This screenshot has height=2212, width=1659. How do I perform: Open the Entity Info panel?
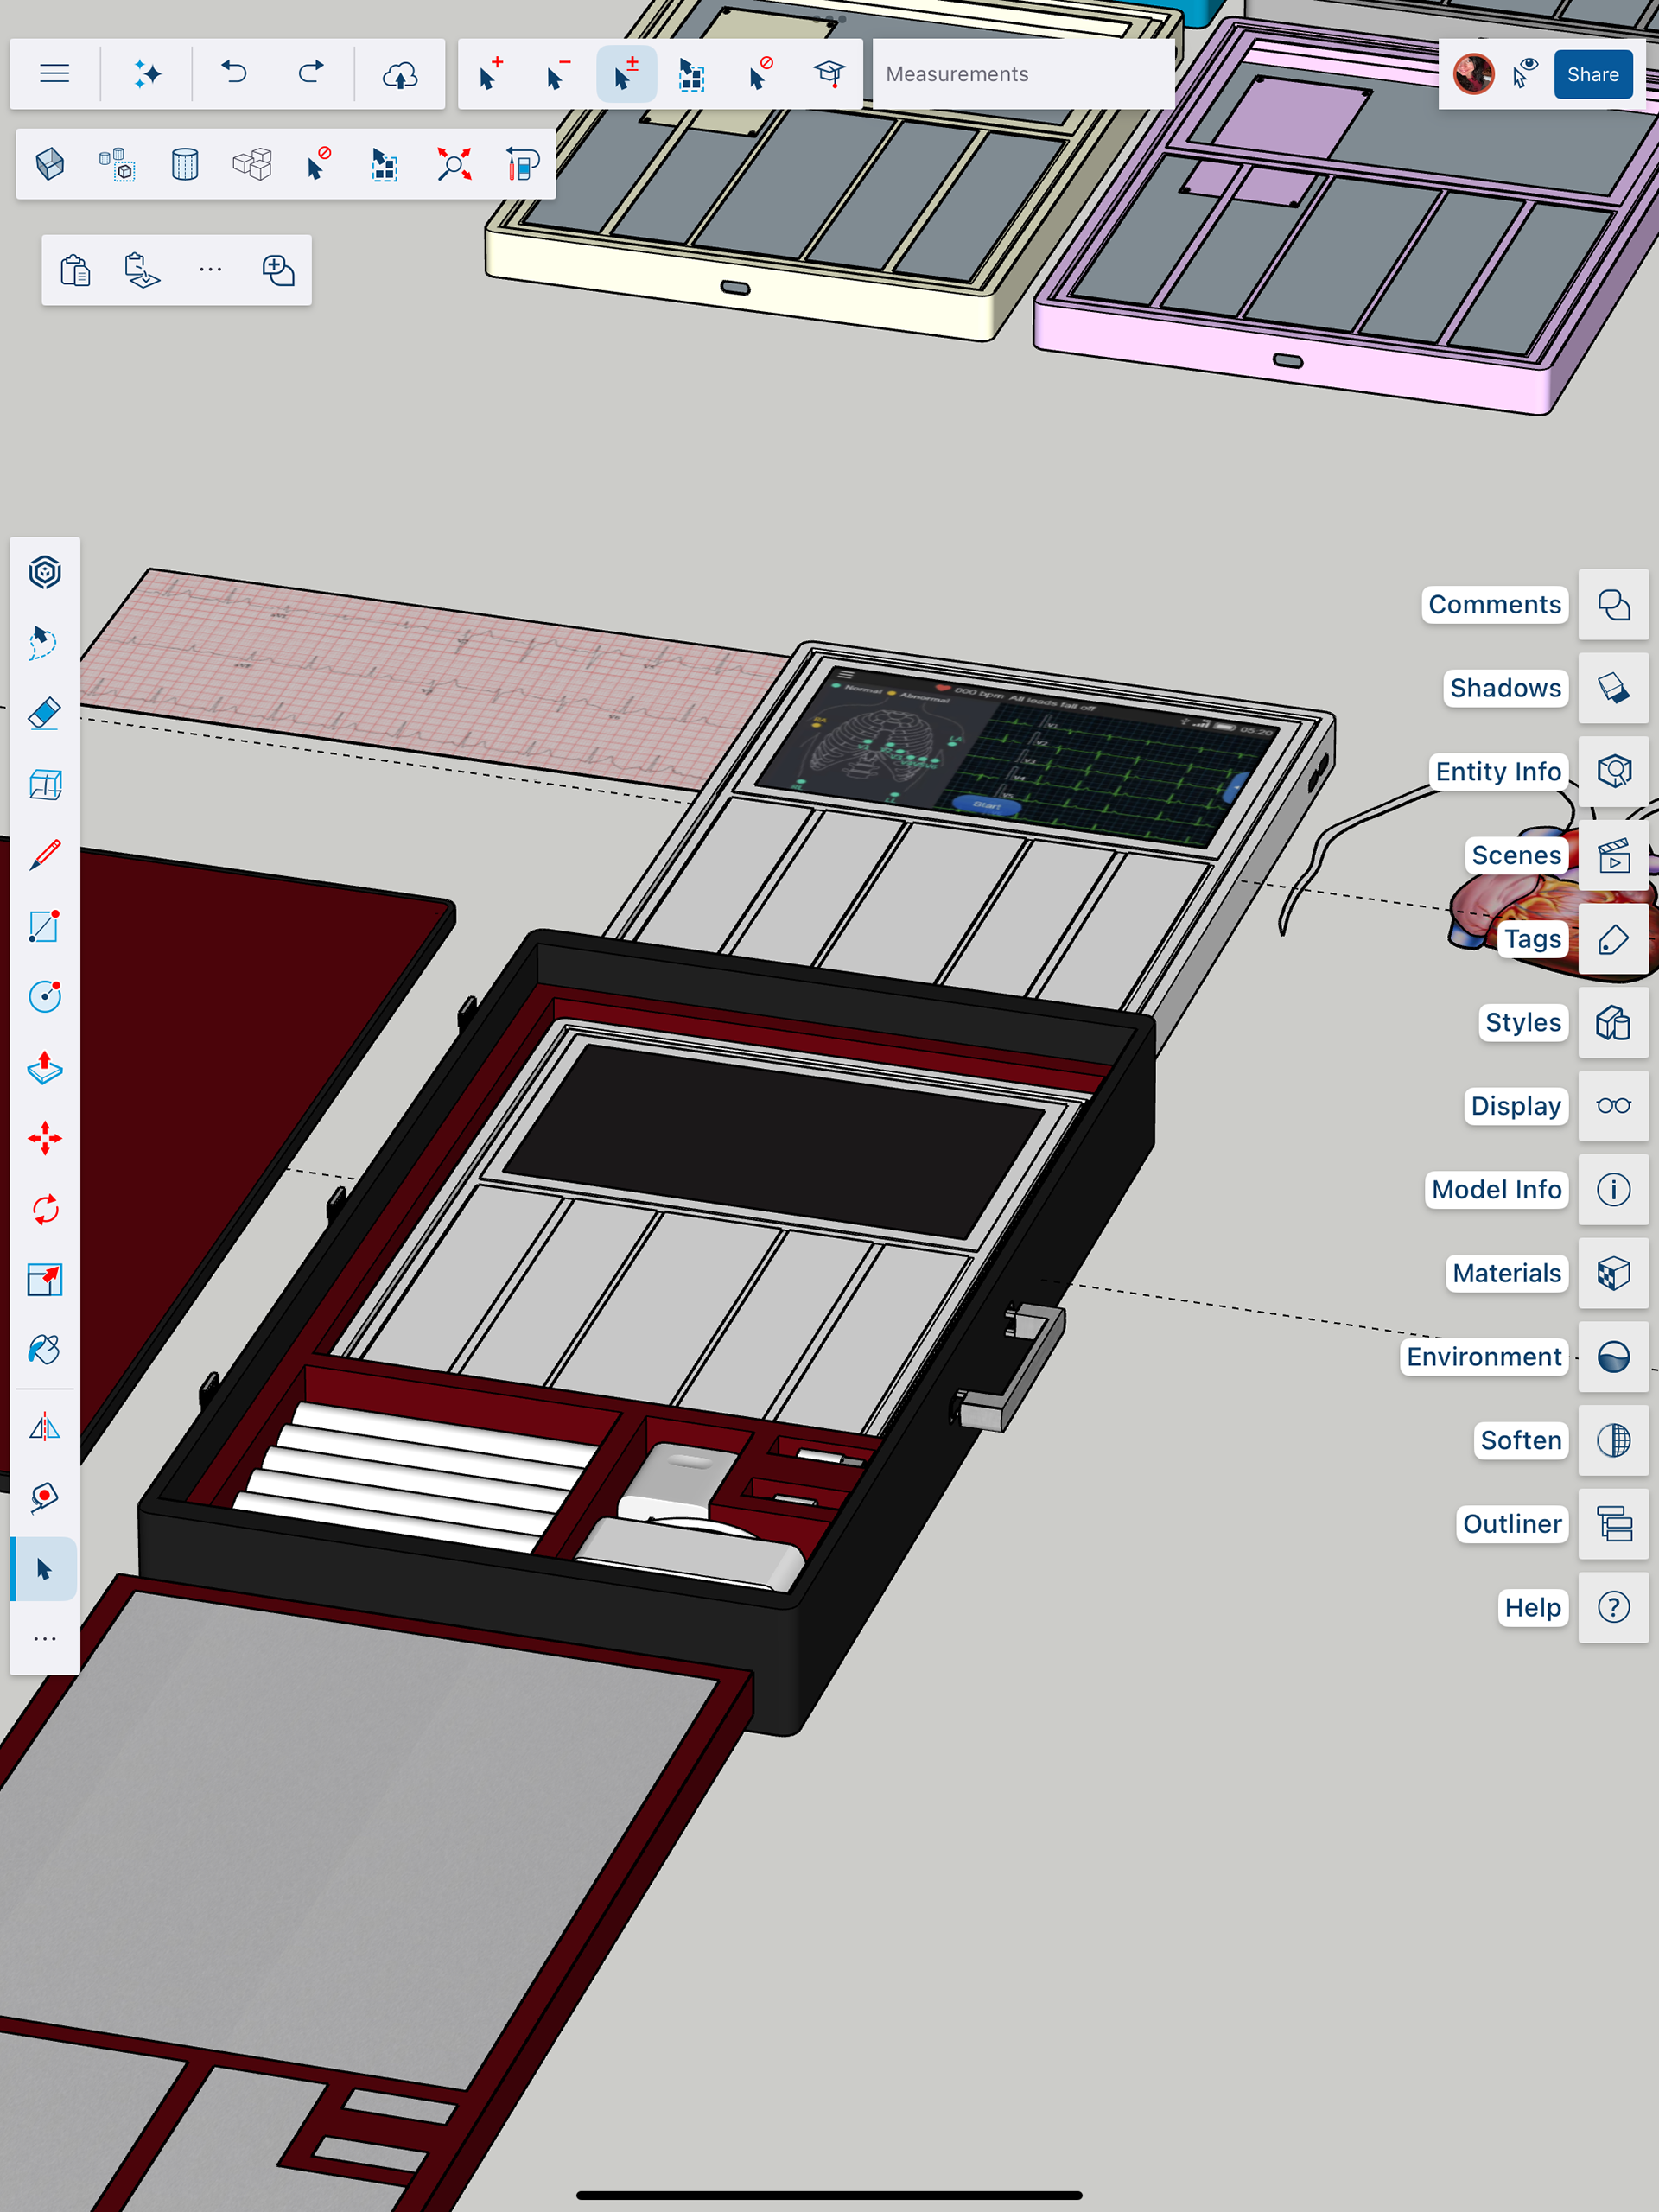point(1613,771)
